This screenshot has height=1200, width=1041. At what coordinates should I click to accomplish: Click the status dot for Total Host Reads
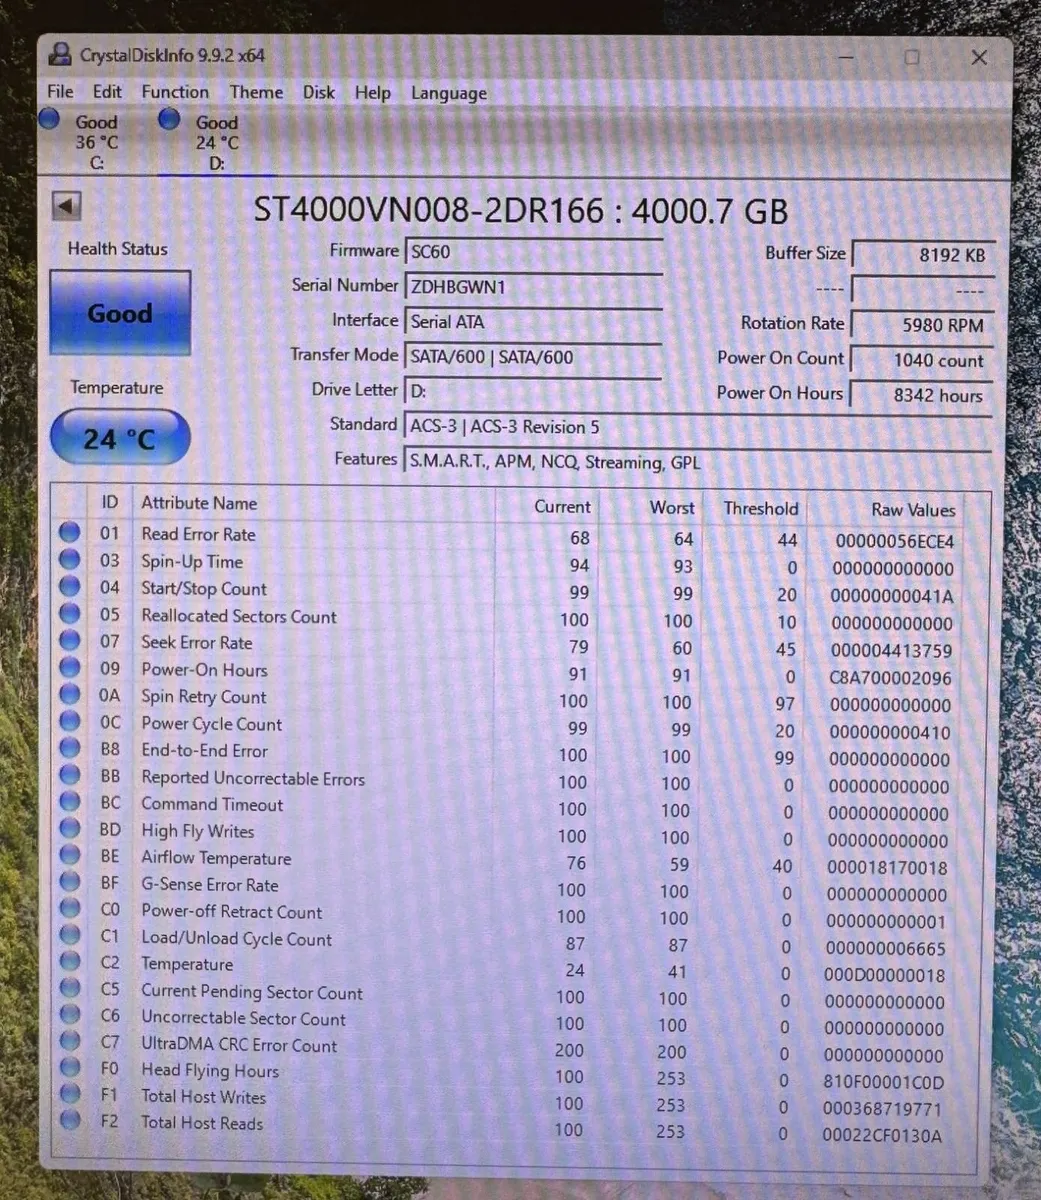[69, 1120]
